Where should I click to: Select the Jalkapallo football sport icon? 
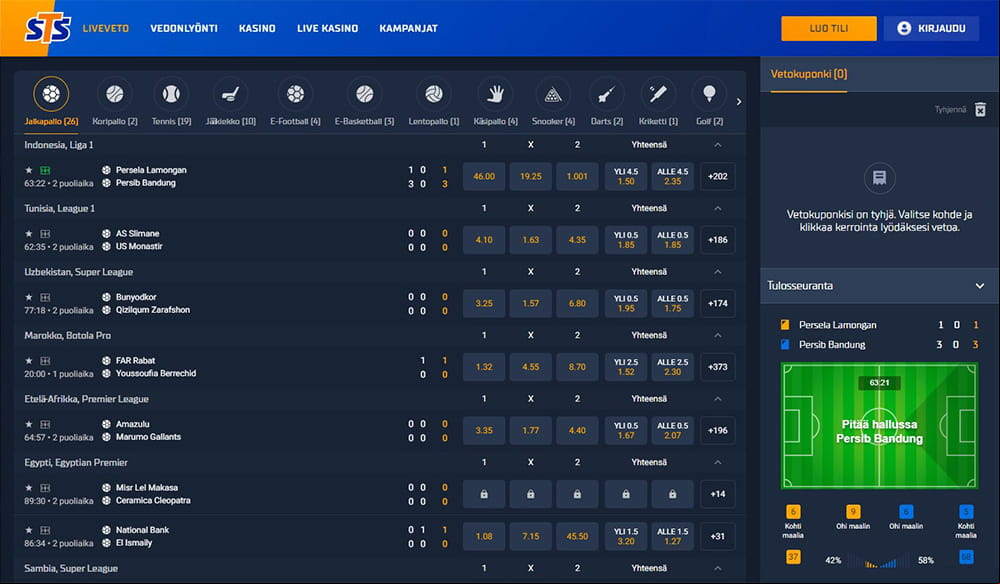51,94
